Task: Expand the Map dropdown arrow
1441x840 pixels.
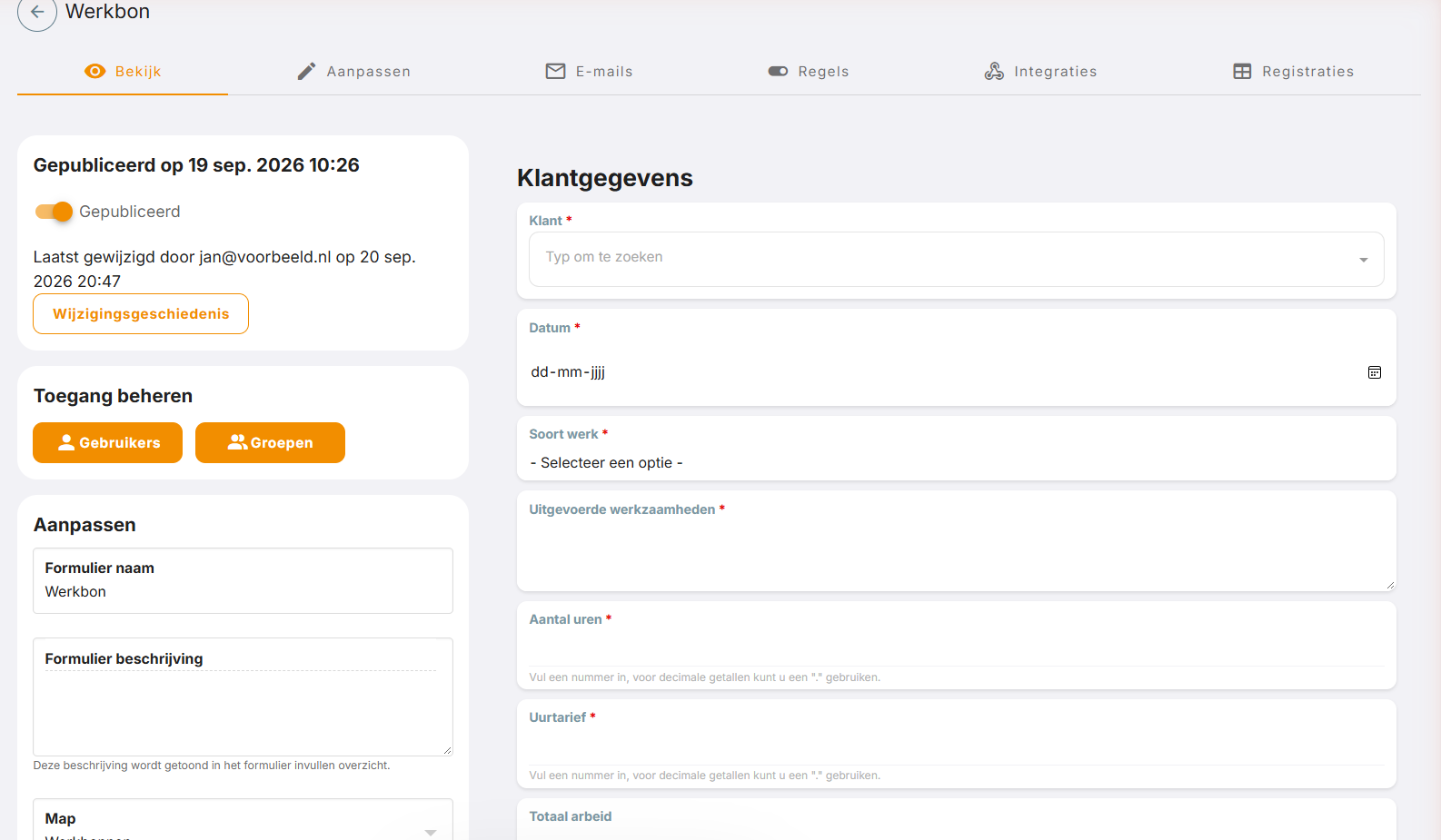Action: click(430, 832)
